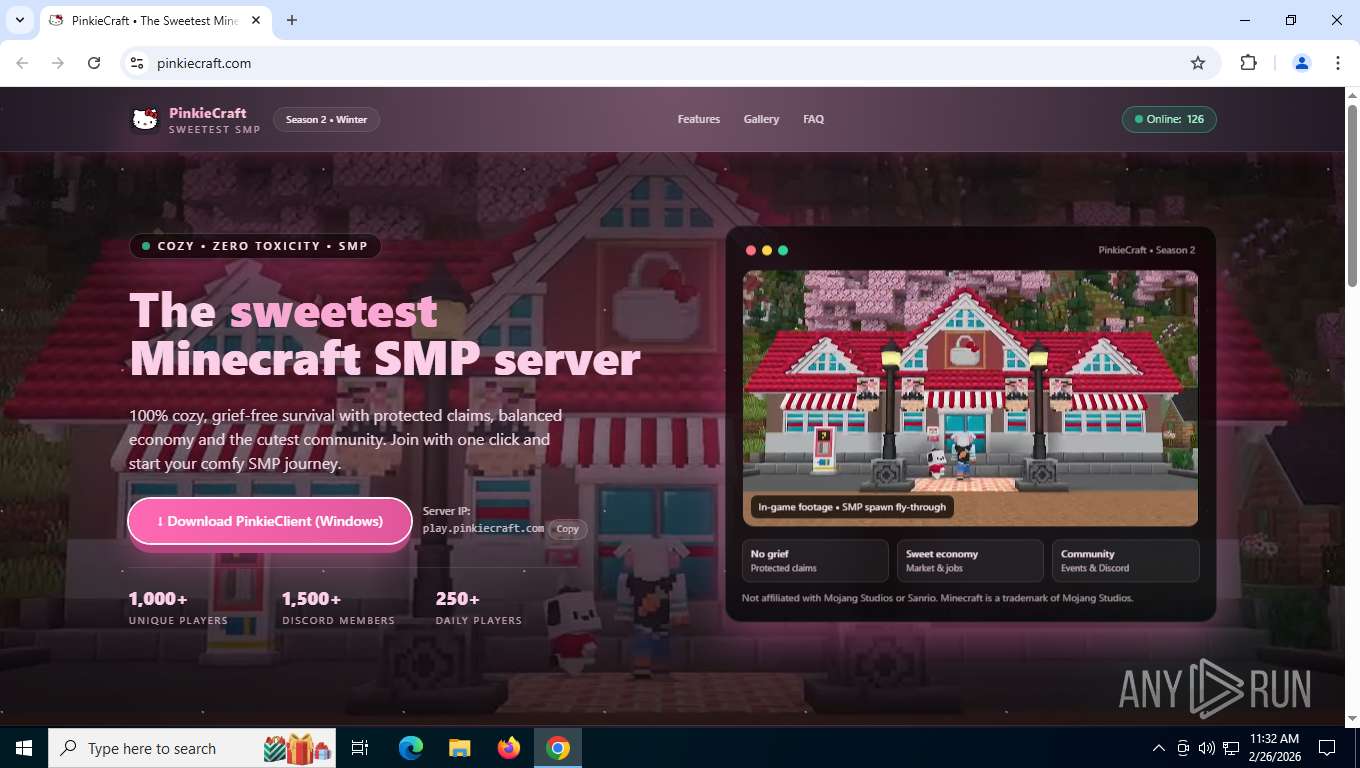Click the PinkieCraft kitty logo icon

pos(145,120)
